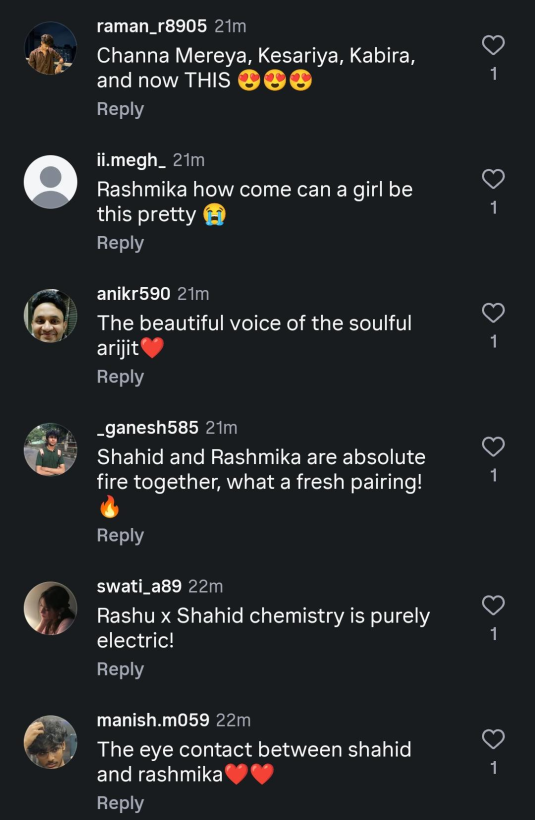Like swati_a89's chemistry comment

493,605
